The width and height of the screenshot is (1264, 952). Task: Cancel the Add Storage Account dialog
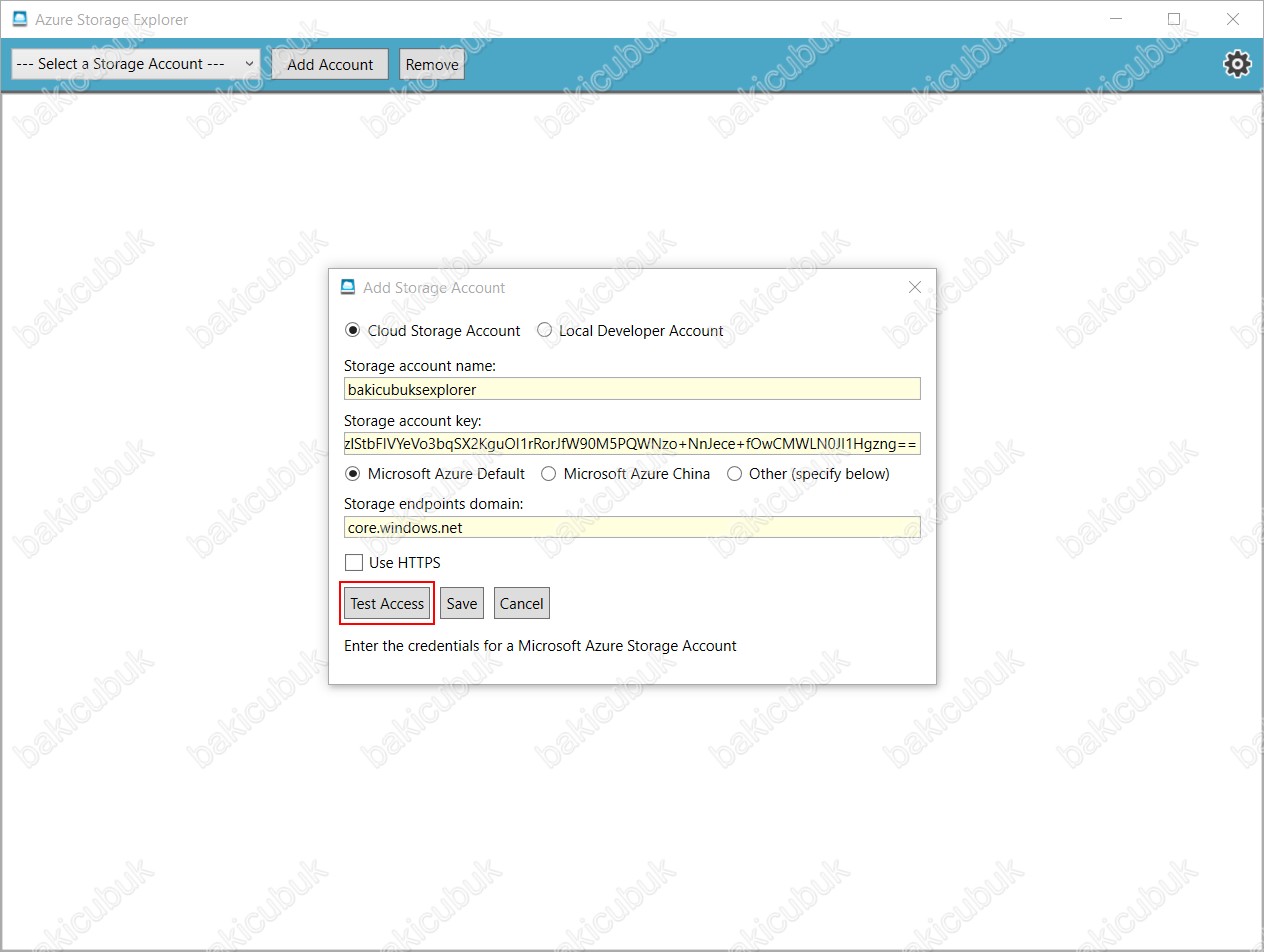[x=522, y=603]
